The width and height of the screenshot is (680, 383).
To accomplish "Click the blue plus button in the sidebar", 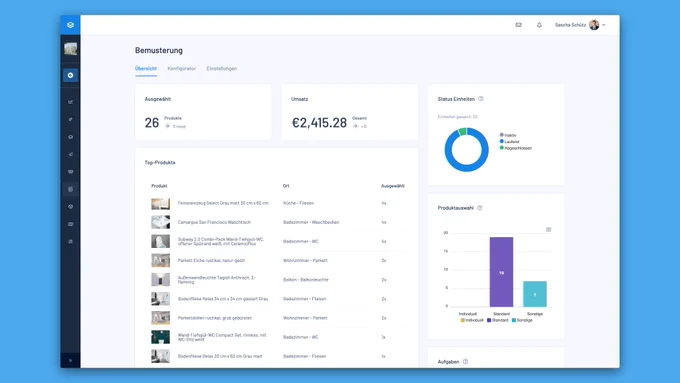I will (70, 75).
